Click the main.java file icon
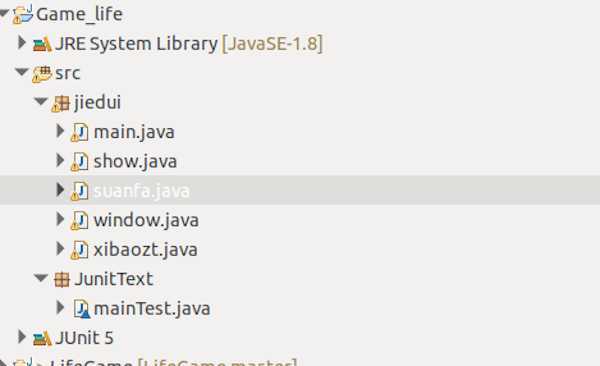This screenshot has height=366, width=600. [80, 132]
